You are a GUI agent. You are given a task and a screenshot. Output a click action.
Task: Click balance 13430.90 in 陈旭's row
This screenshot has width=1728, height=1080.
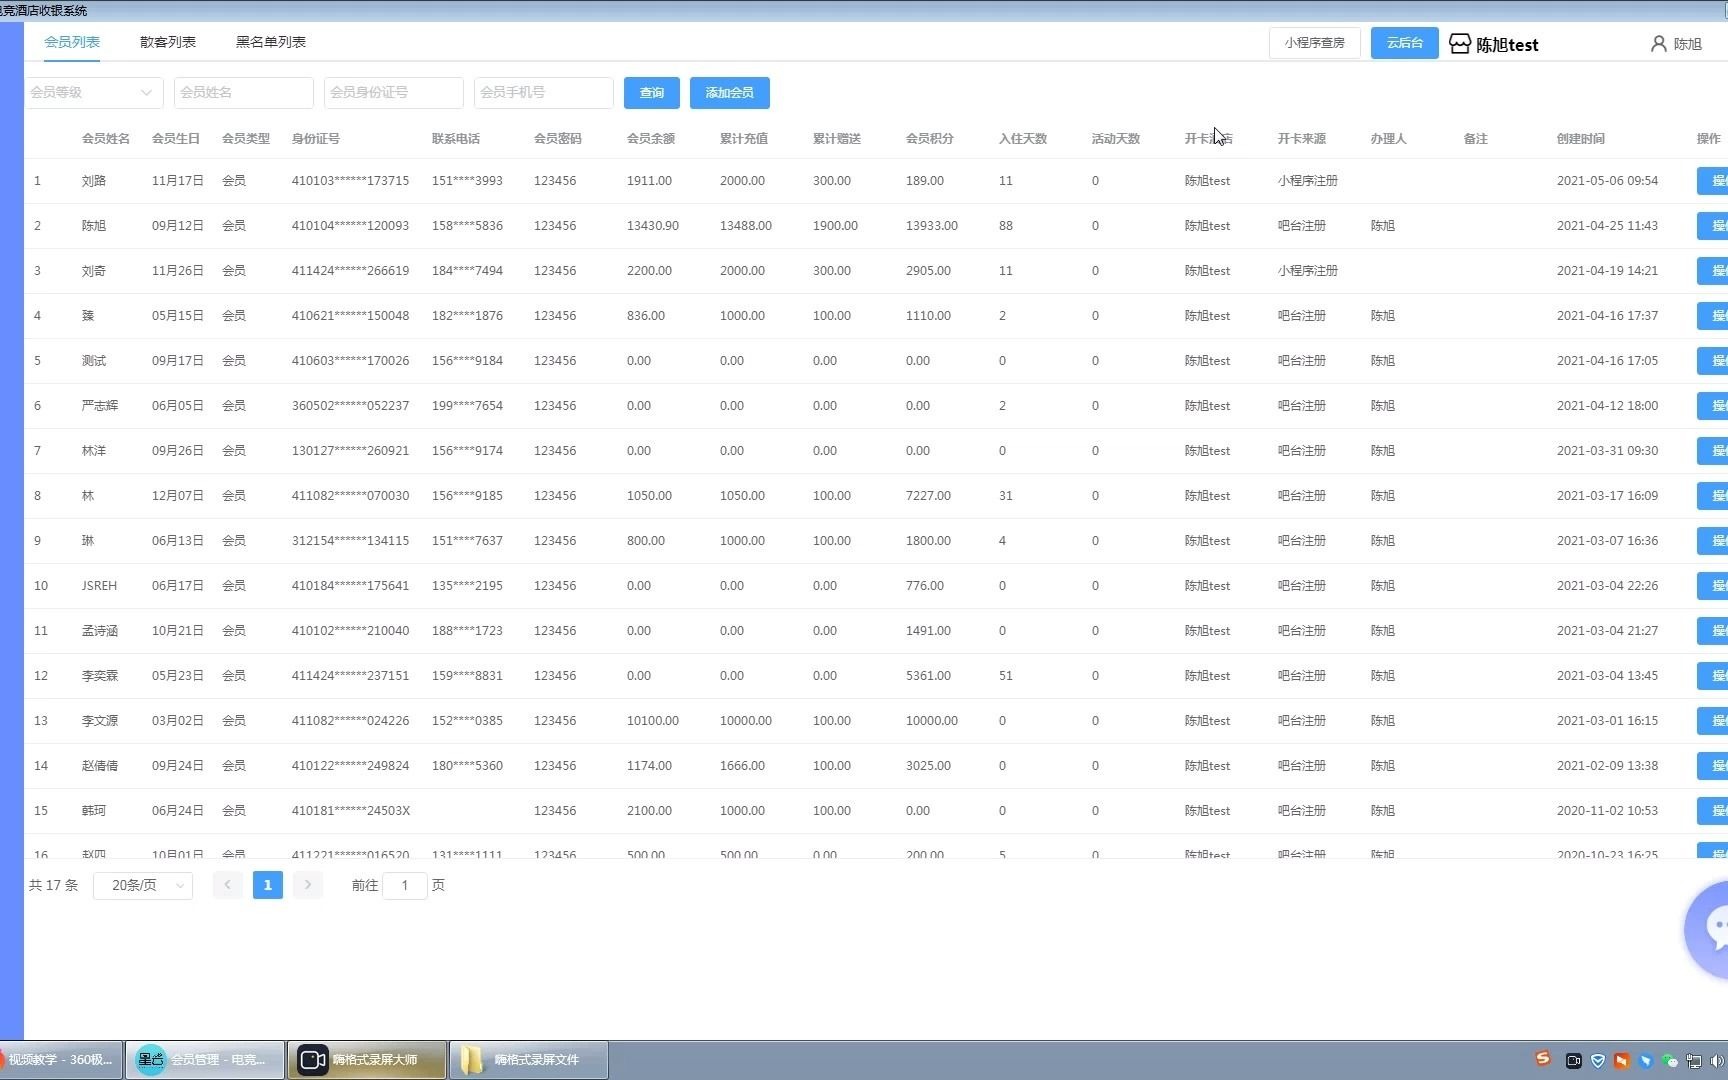[x=653, y=226]
